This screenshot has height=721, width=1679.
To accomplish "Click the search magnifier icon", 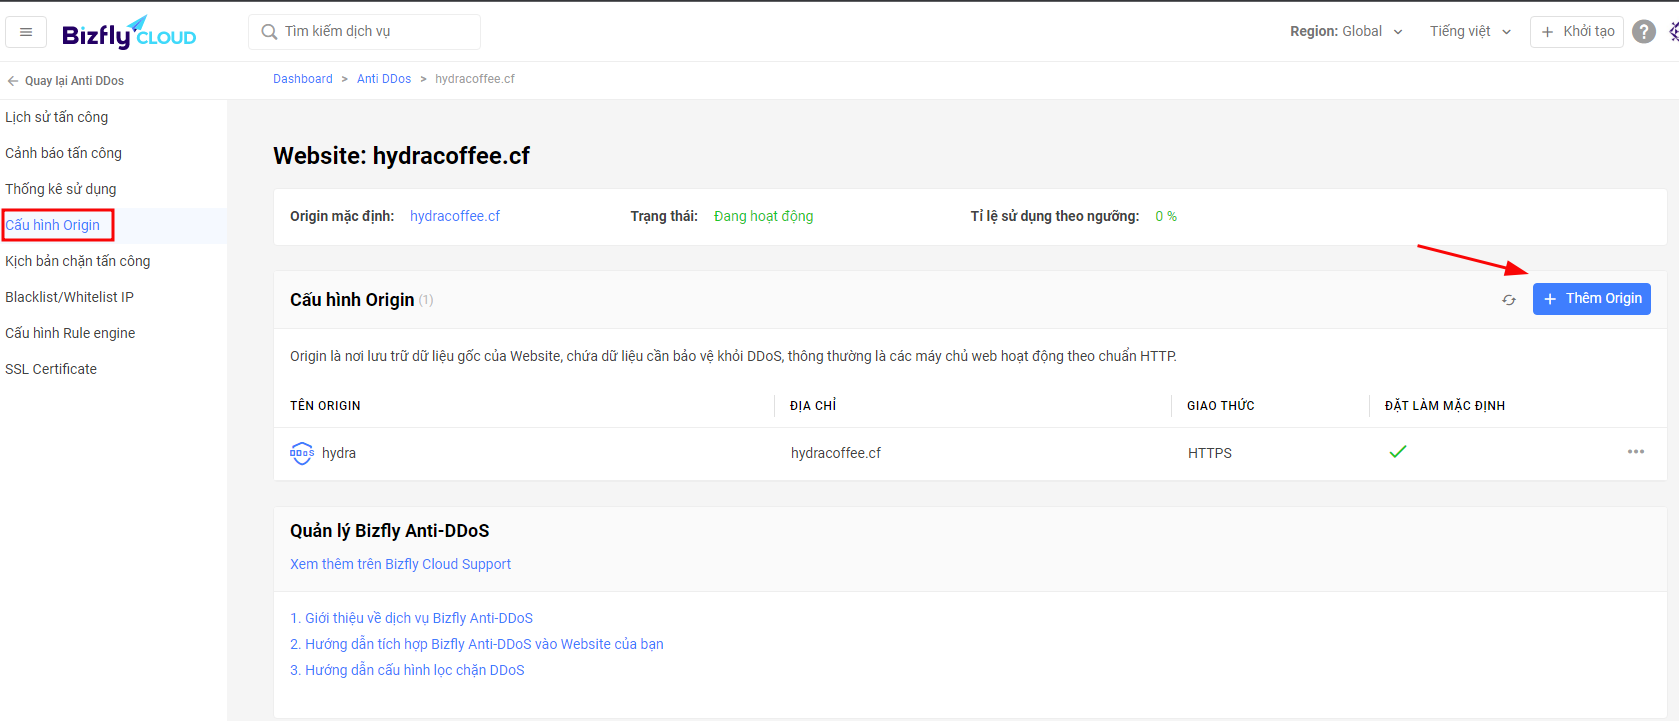I will (269, 32).
